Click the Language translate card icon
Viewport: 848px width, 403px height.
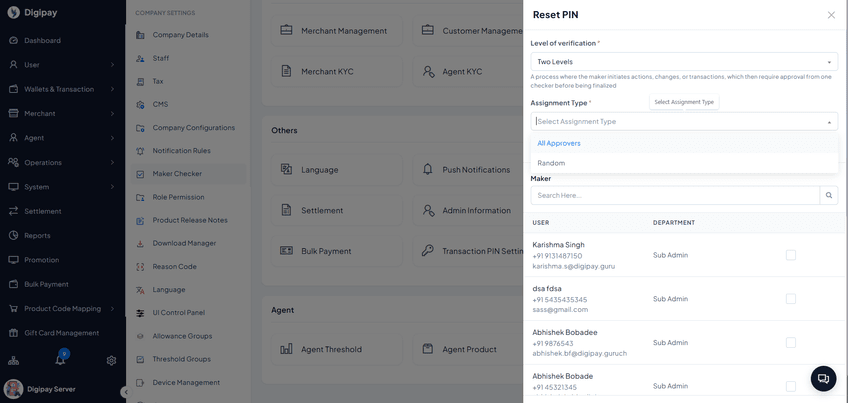[x=286, y=169]
